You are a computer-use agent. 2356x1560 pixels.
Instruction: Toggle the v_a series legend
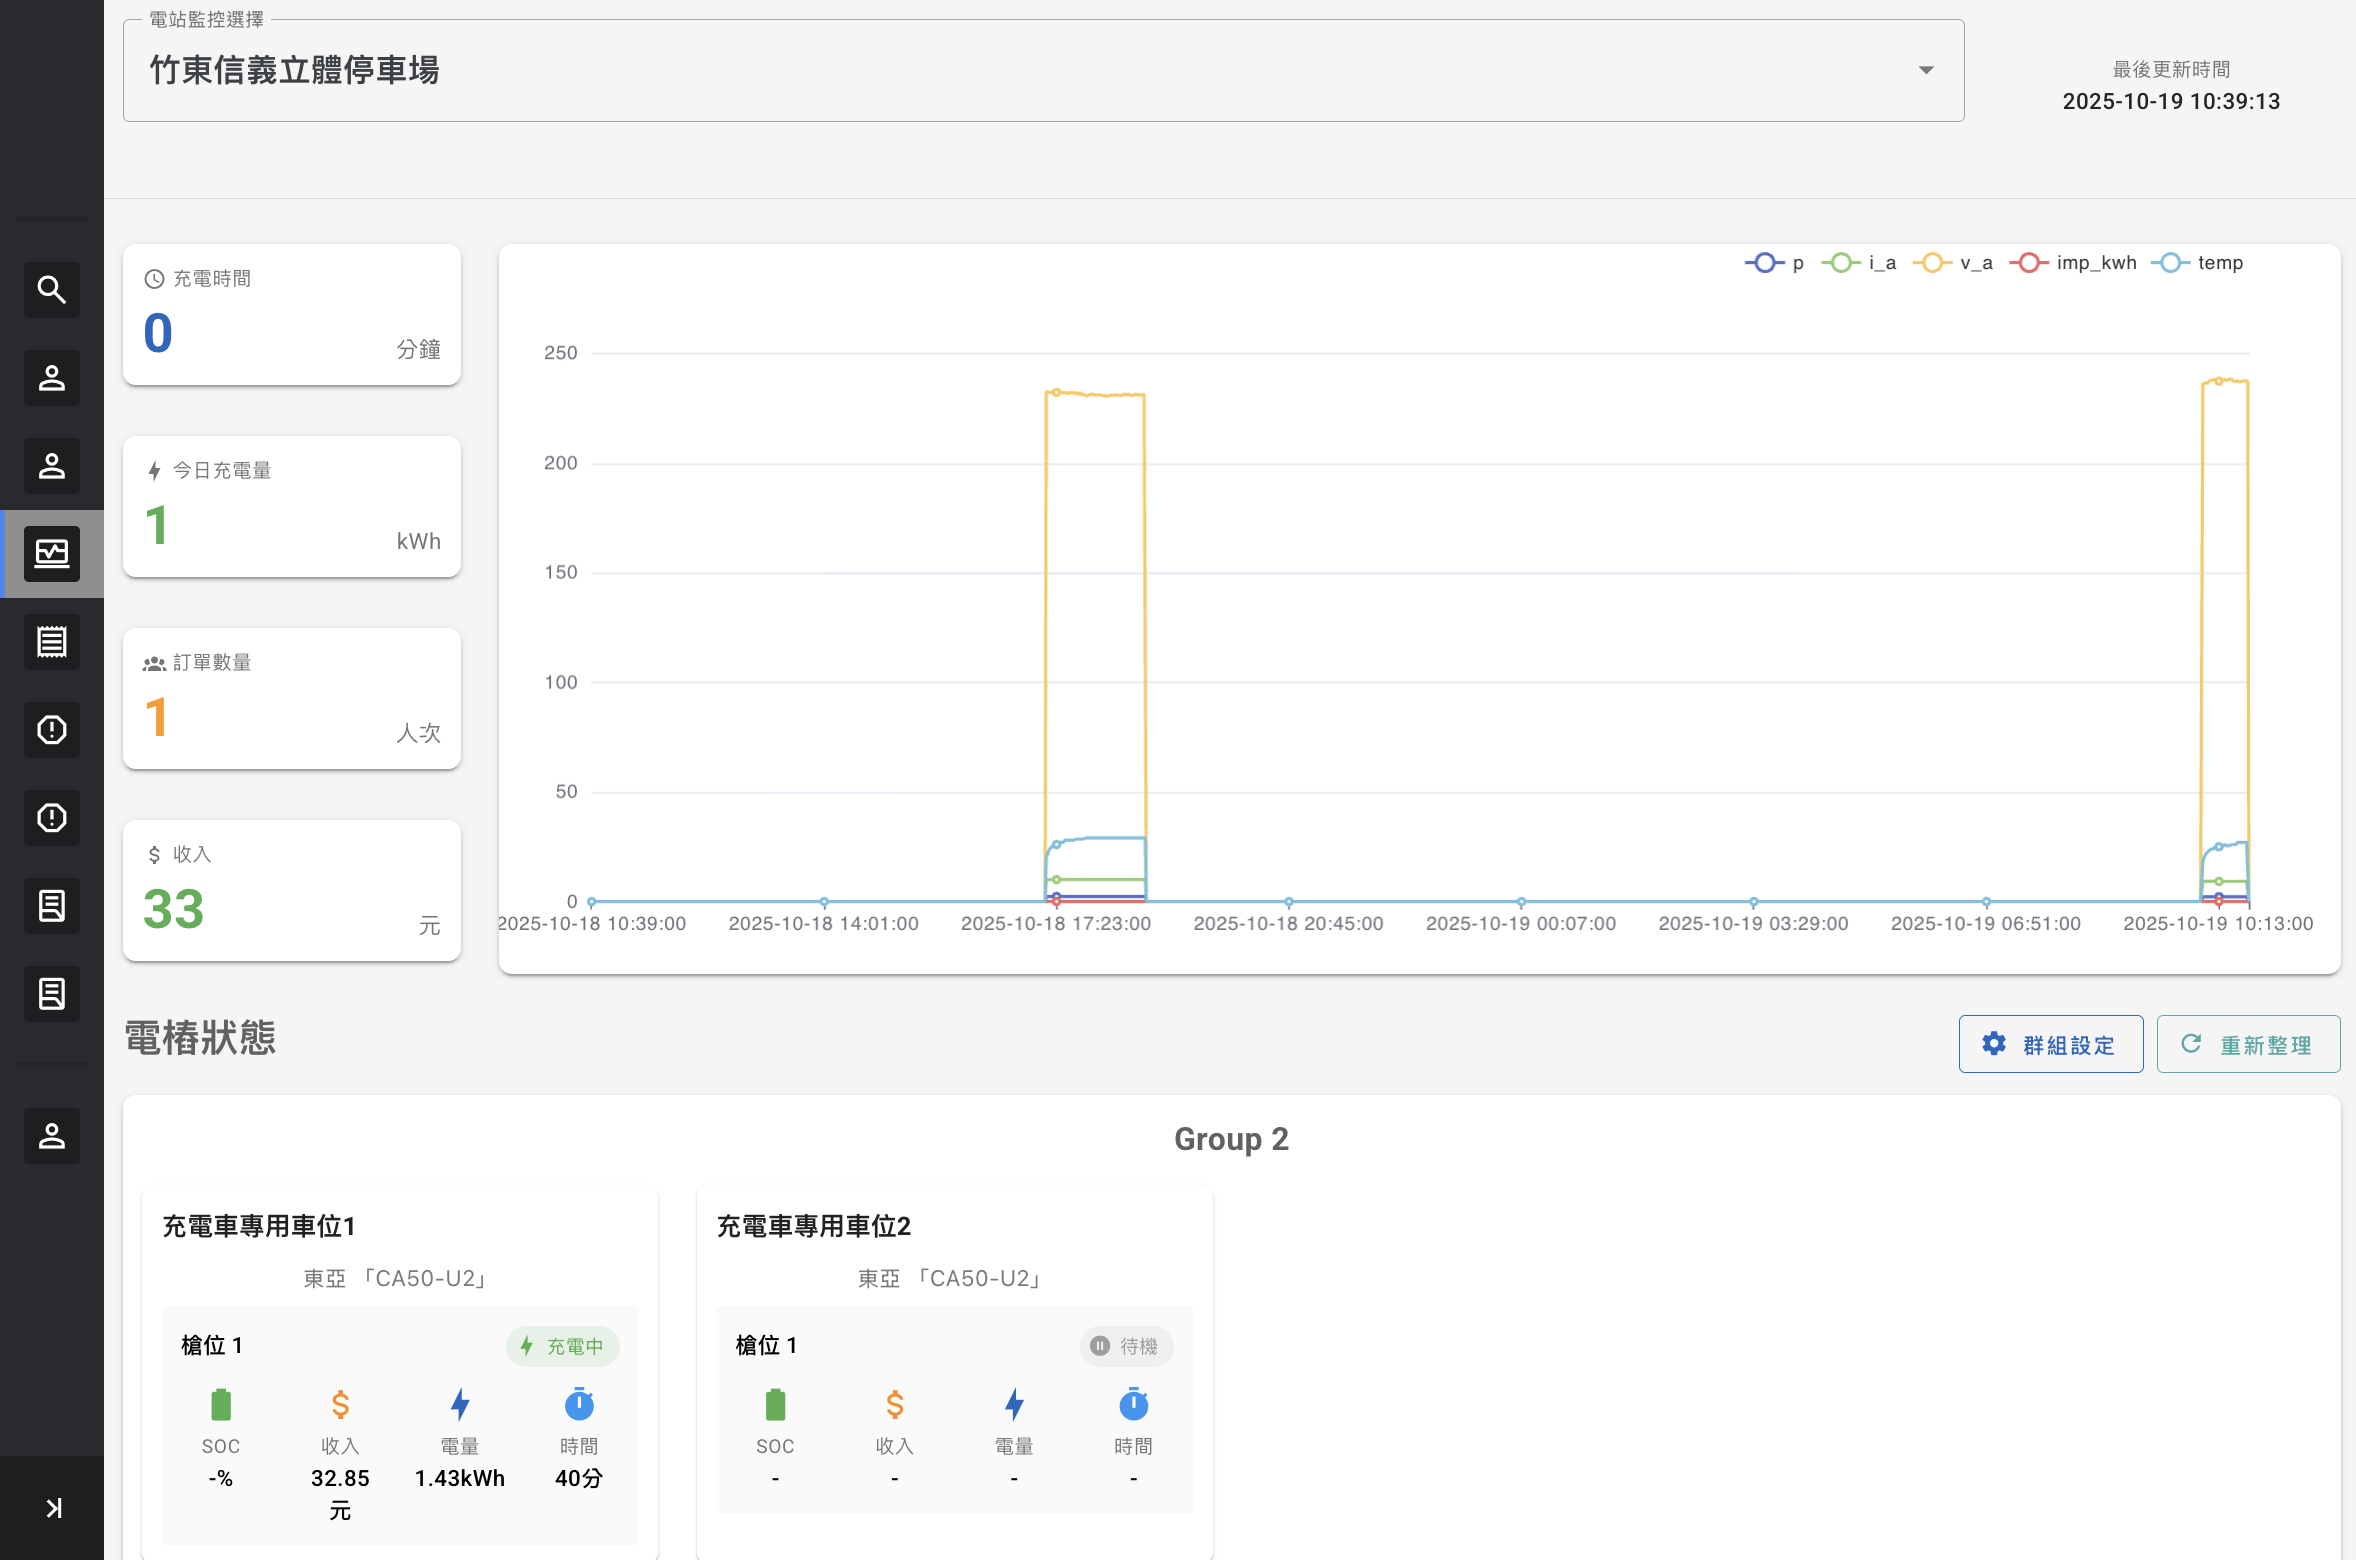coord(1952,263)
